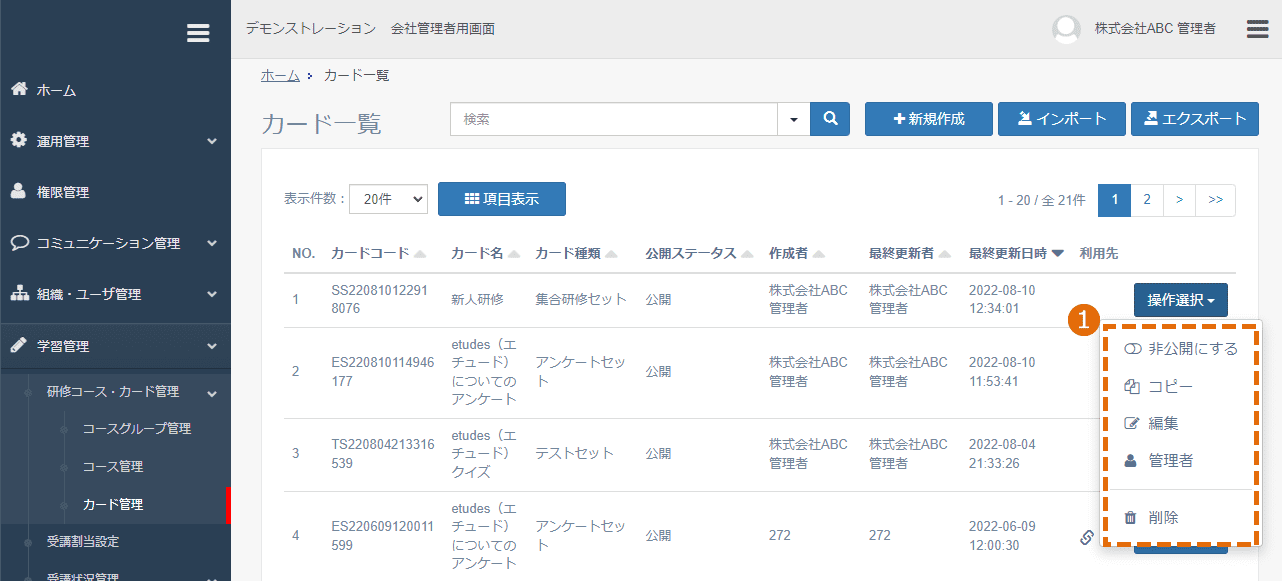The height and width of the screenshot is (581, 1282).
Task: Toggle the sidebar hamburger menu icon
Action: click(x=198, y=33)
